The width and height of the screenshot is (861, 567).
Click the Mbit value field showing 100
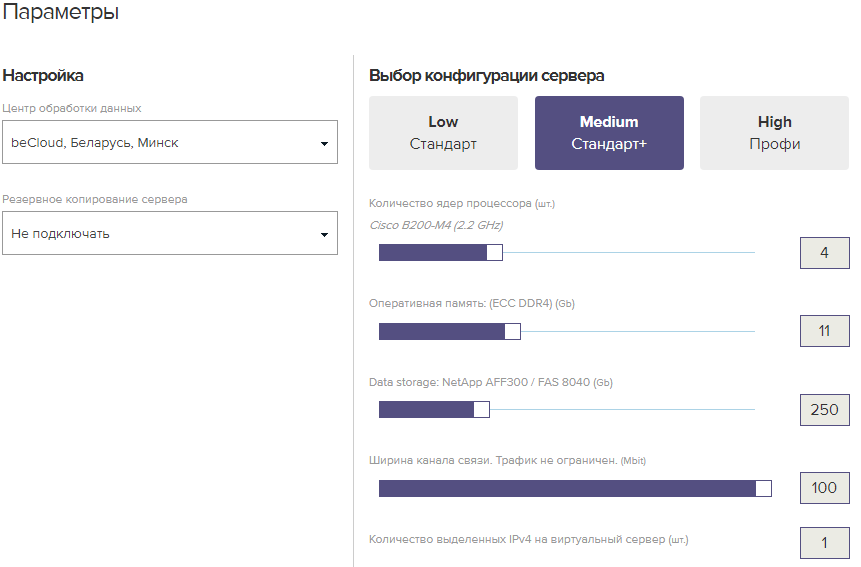(824, 488)
